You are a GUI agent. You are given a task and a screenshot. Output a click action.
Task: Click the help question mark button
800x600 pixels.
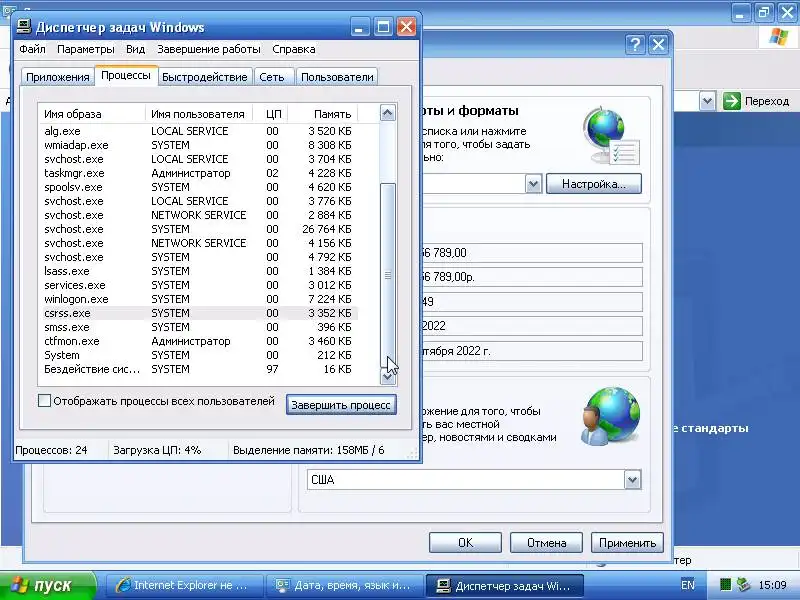[x=635, y=45]
